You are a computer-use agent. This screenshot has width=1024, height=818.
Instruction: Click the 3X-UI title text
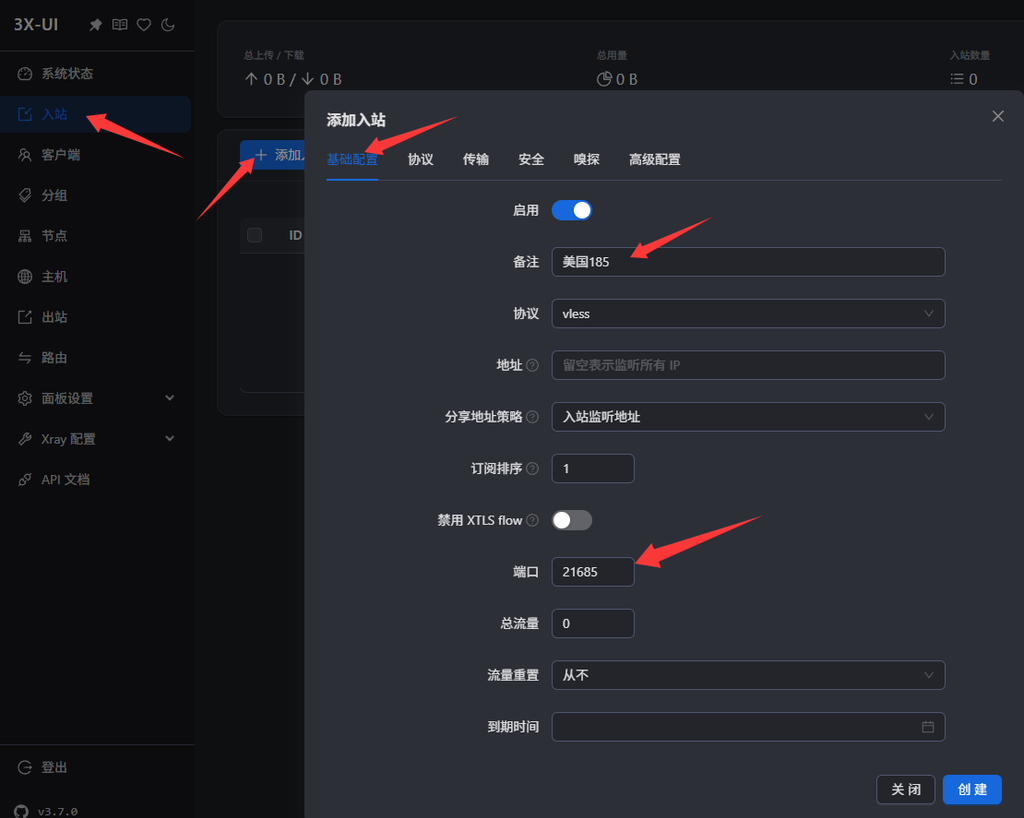pos(37,25)
